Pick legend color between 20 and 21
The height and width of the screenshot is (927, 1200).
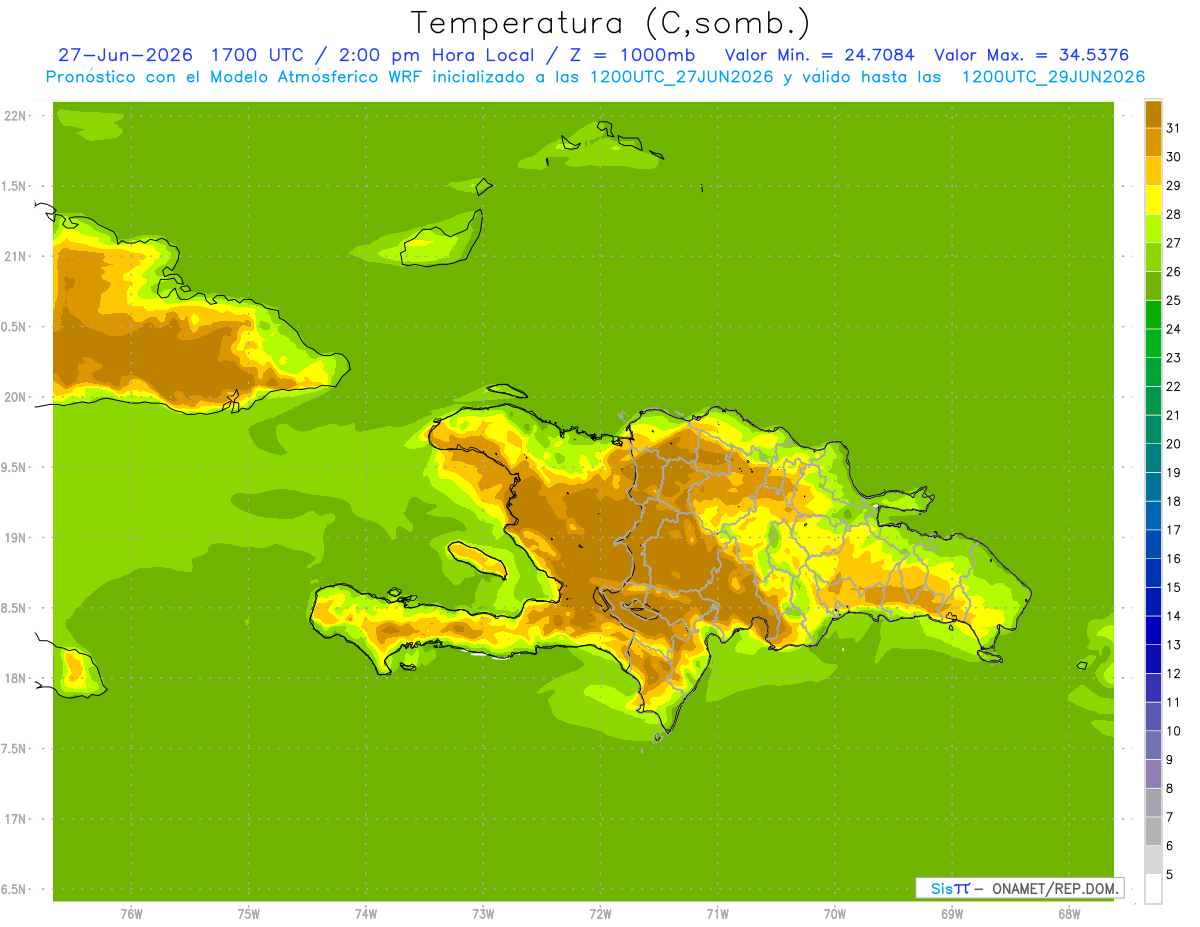[1153, 429]
